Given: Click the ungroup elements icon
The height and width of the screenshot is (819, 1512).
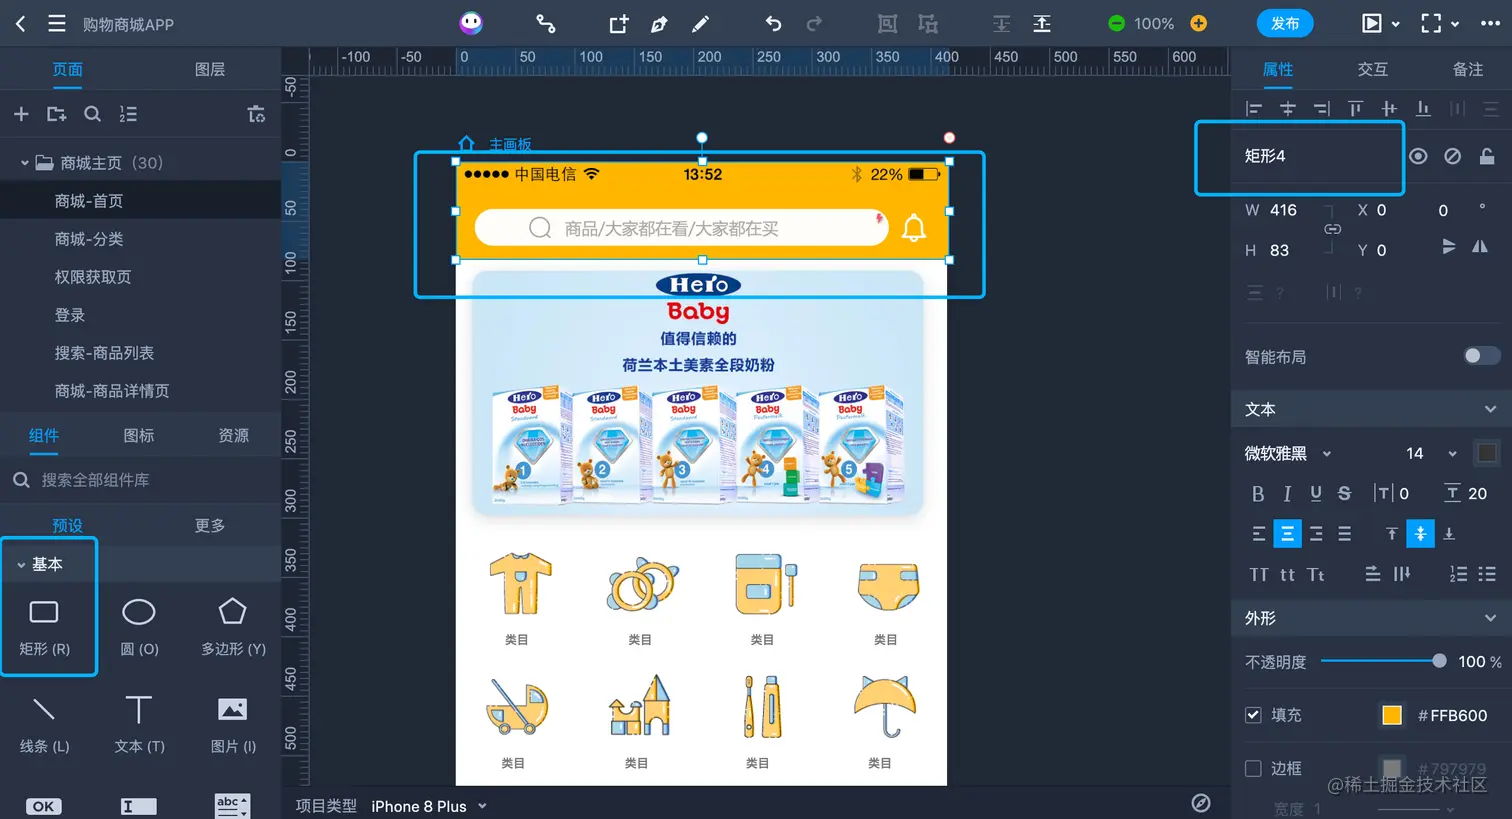Looking at the screenshot, I should 928,23.
